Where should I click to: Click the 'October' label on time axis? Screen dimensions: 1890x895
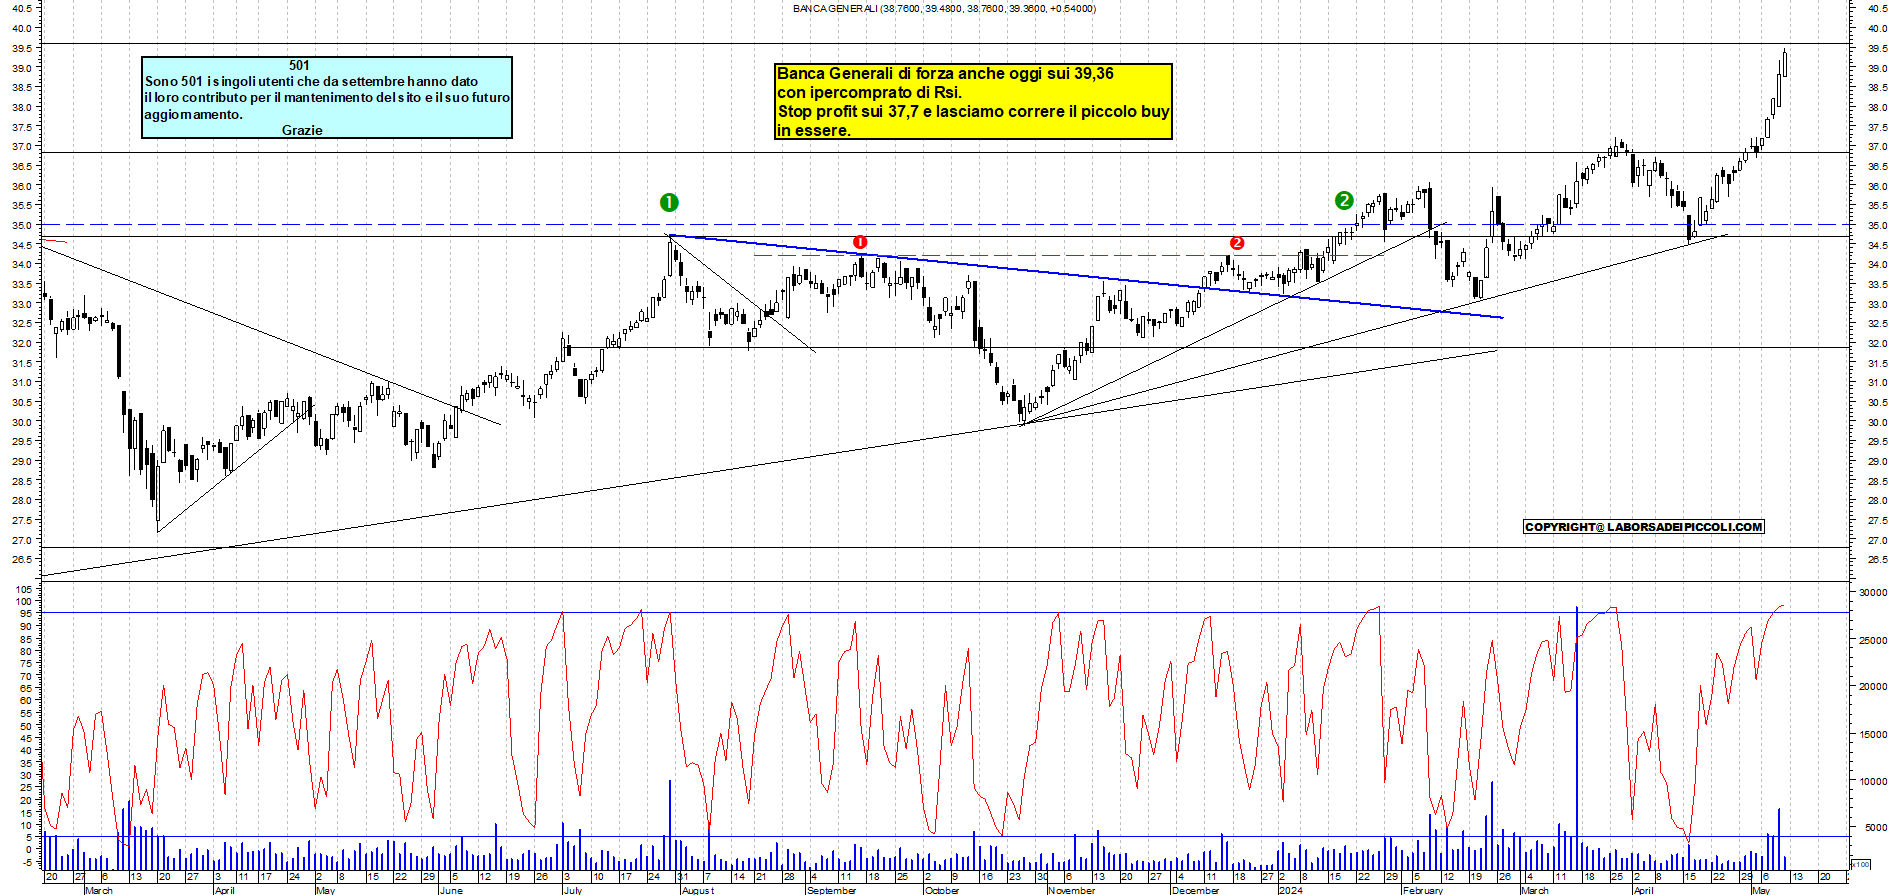pyautogui.click(x=942, y=890)
